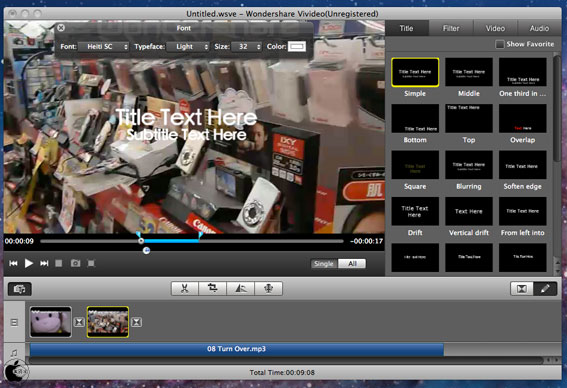
Task: Click the Subtitle Text Here overlay
Action: (186, 135)
